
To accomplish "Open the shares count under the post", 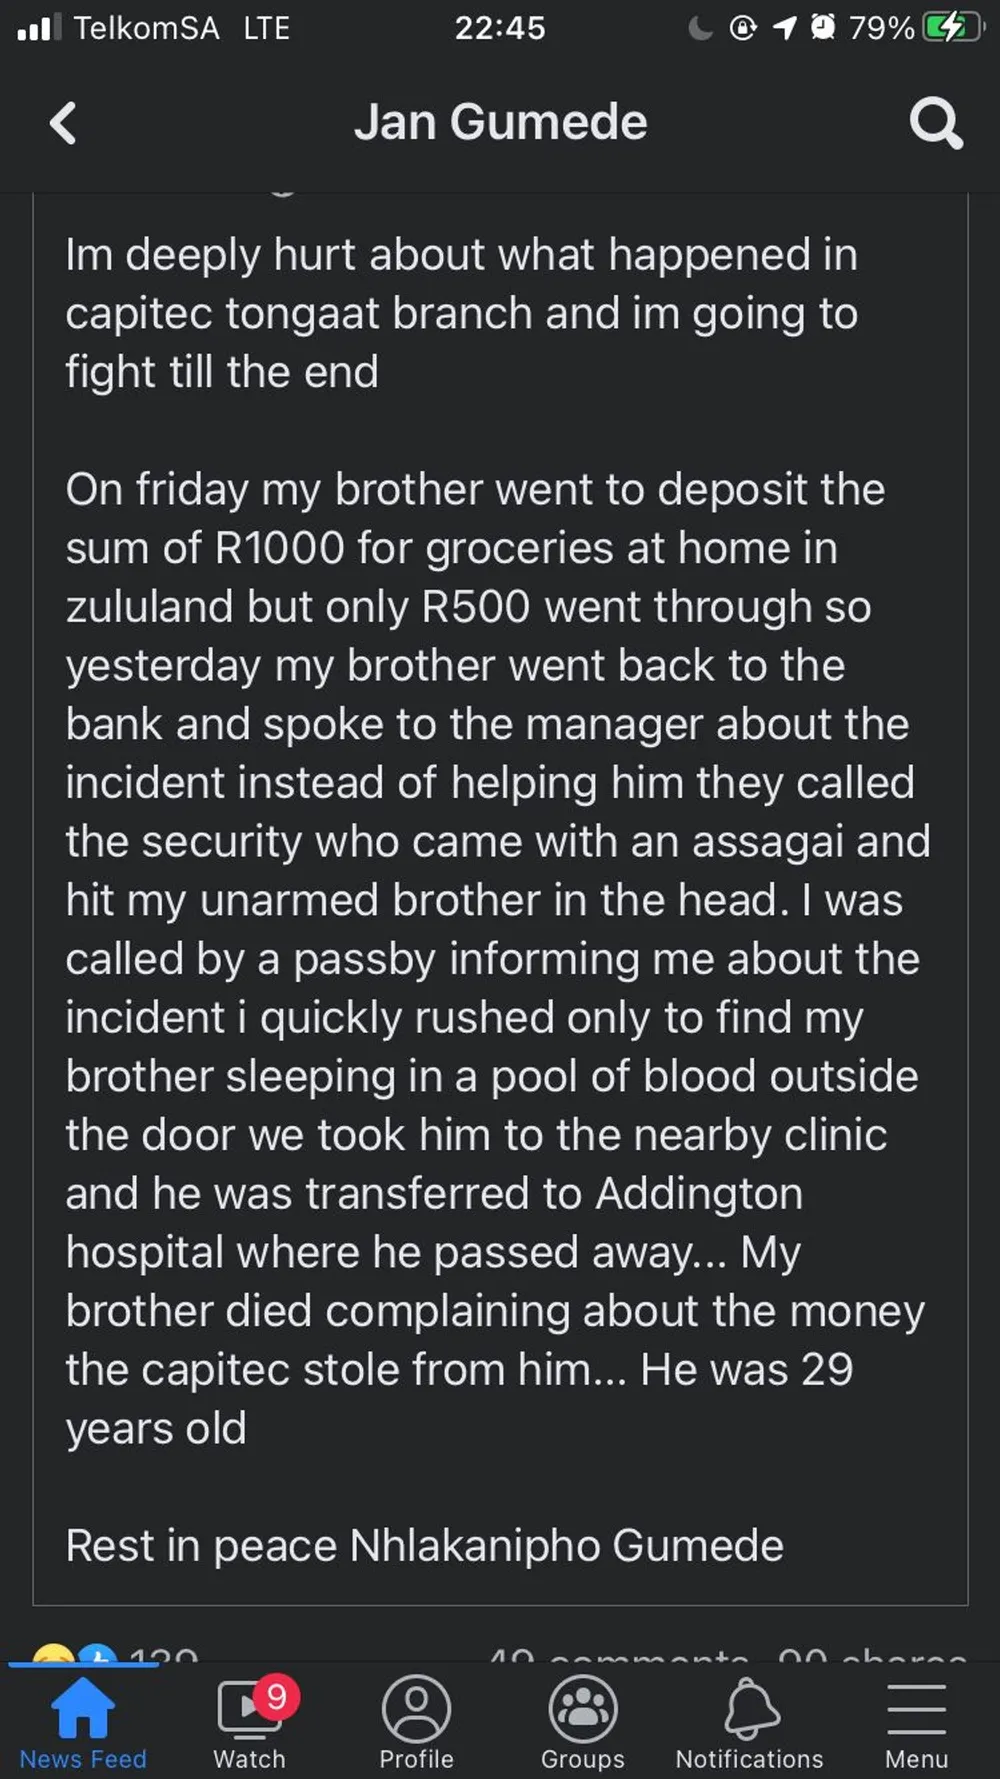I will coord(872,1655).
